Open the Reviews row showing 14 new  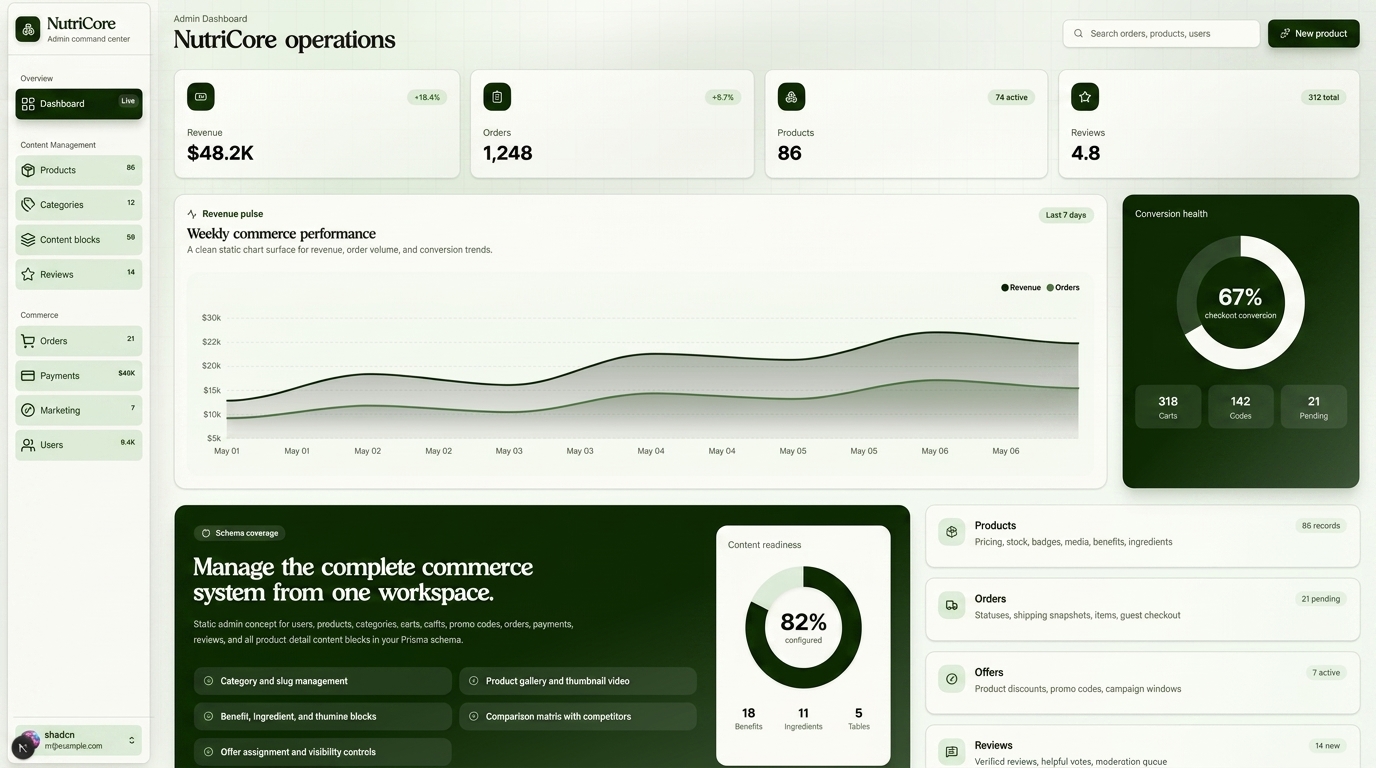point(1142,747)
